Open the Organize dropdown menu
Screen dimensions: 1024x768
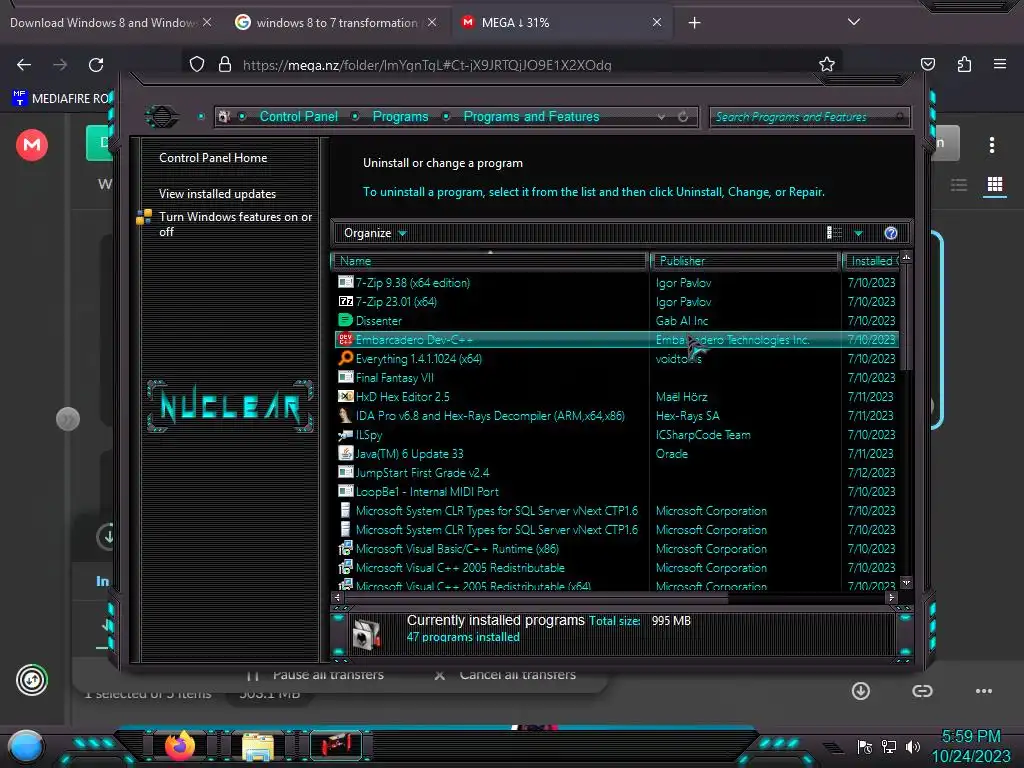point(375,233)
